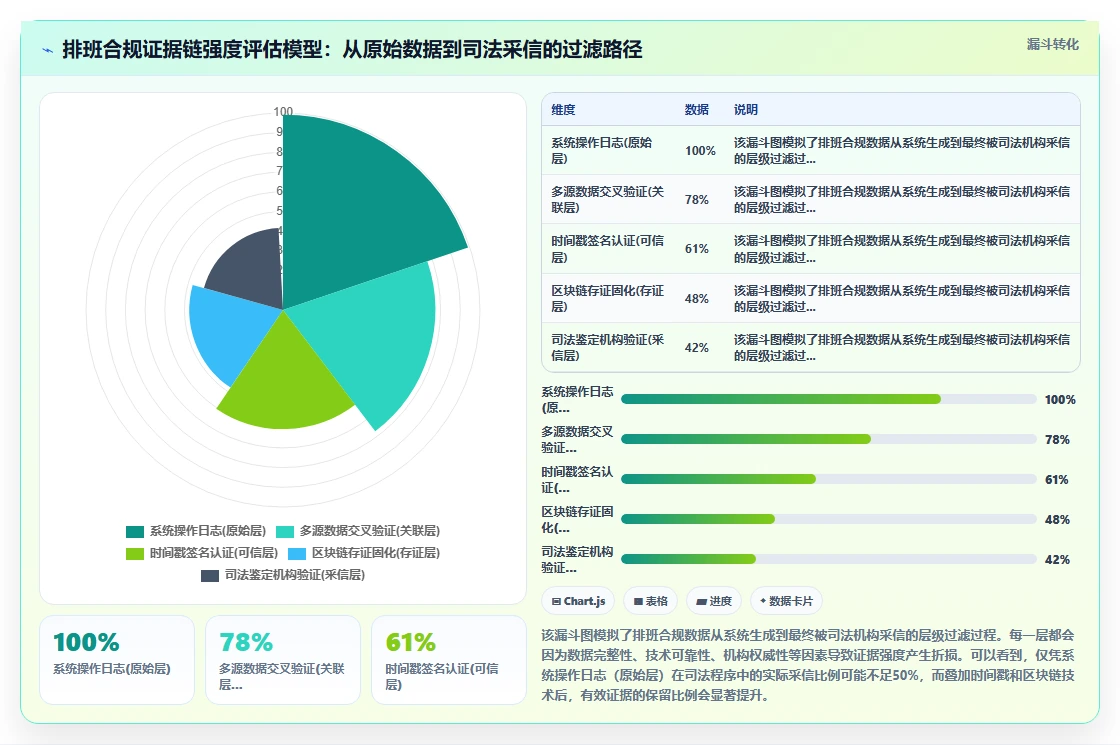Toggle legend swatch for 区块链存证固化(存证层)

point(297,554)
